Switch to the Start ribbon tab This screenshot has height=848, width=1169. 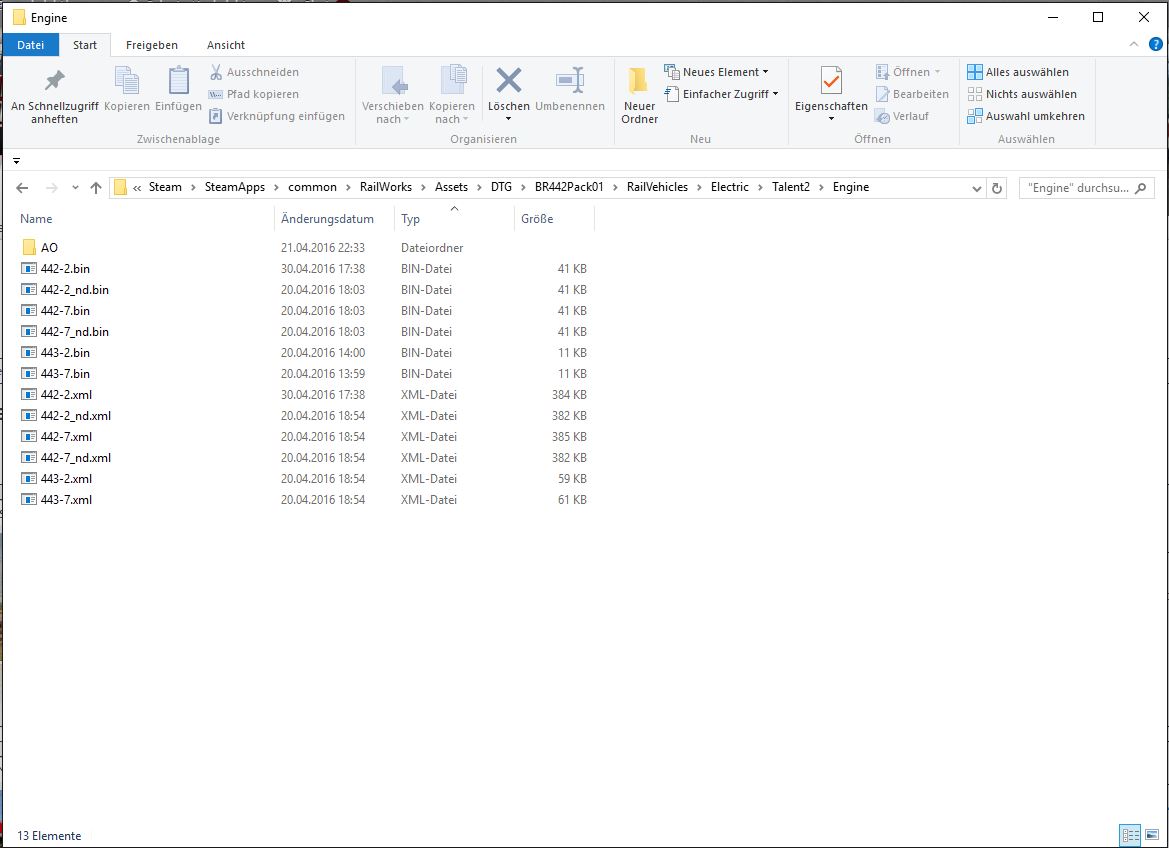tap(85, 45)
